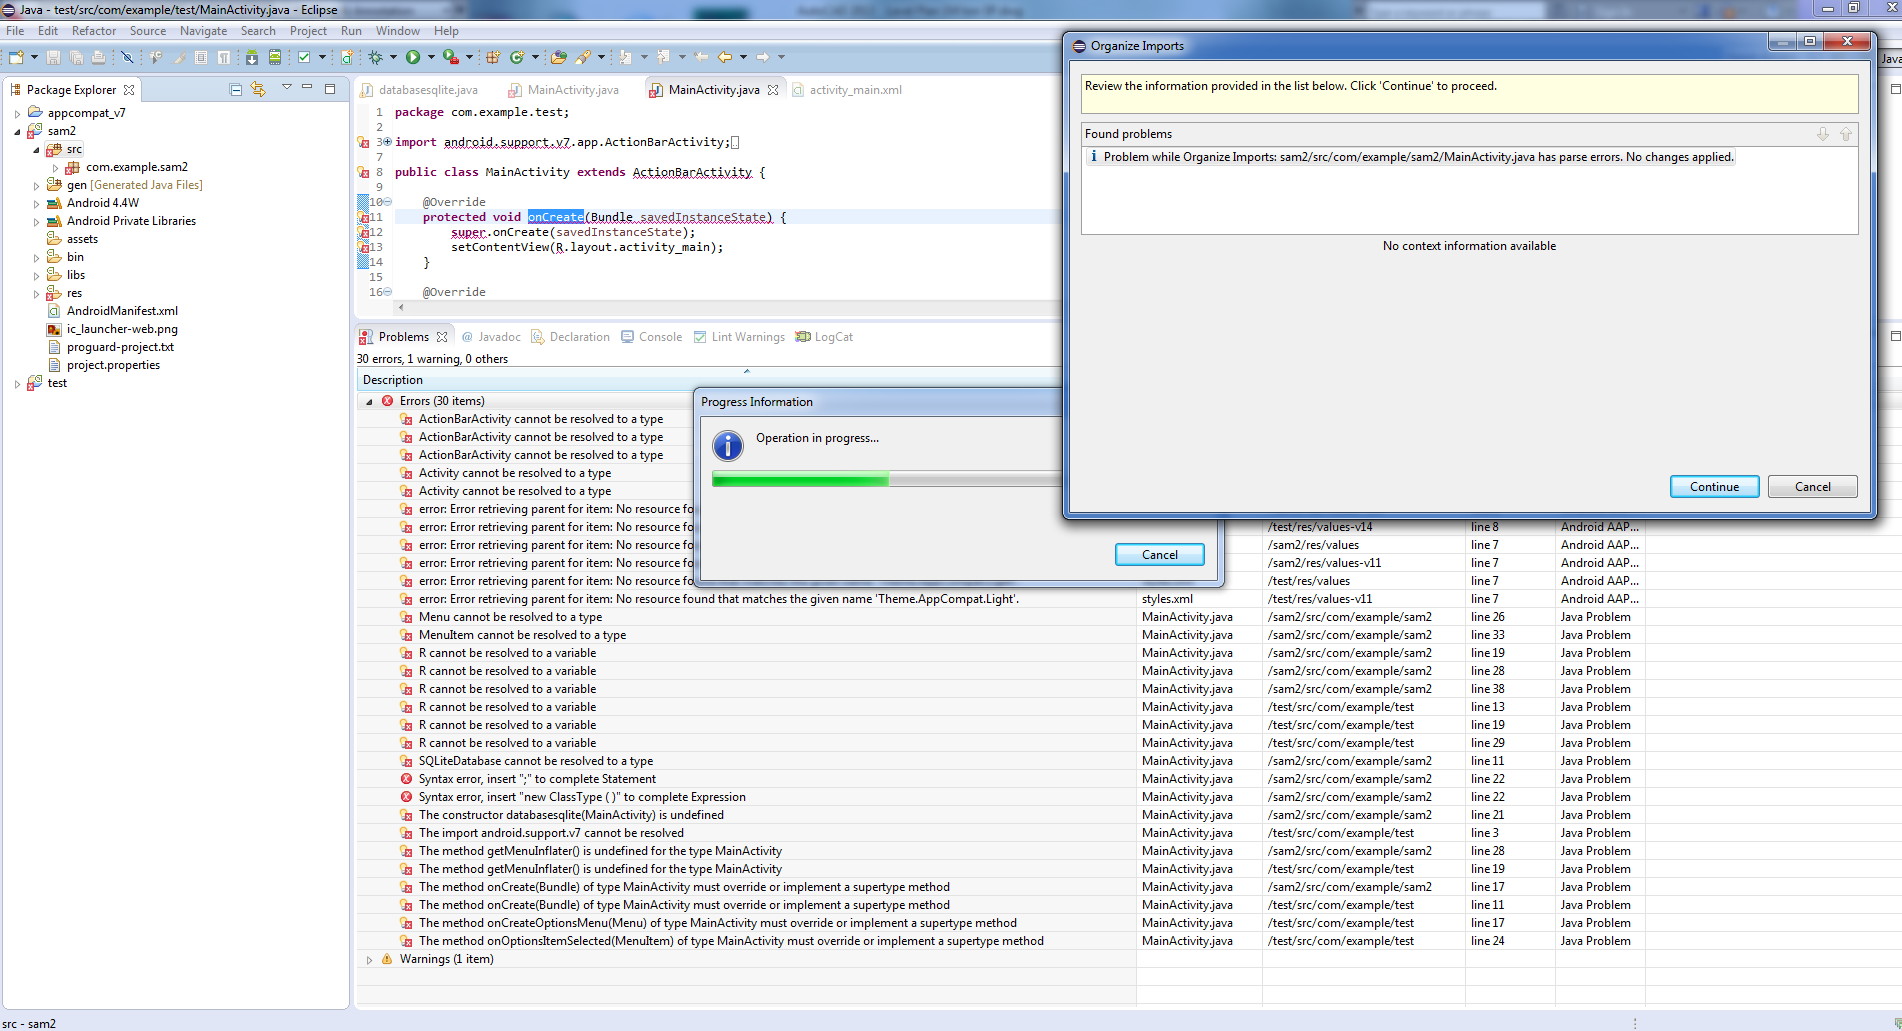Toggle Block Selection Mode toolbar icon
The width and height of the screenshot is (1902, 1031).
(x=201, y=57)
